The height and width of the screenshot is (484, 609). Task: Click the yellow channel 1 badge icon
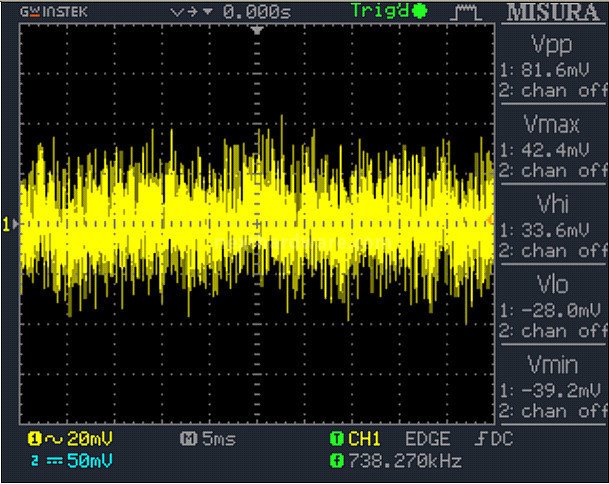[x=34, y=439]
